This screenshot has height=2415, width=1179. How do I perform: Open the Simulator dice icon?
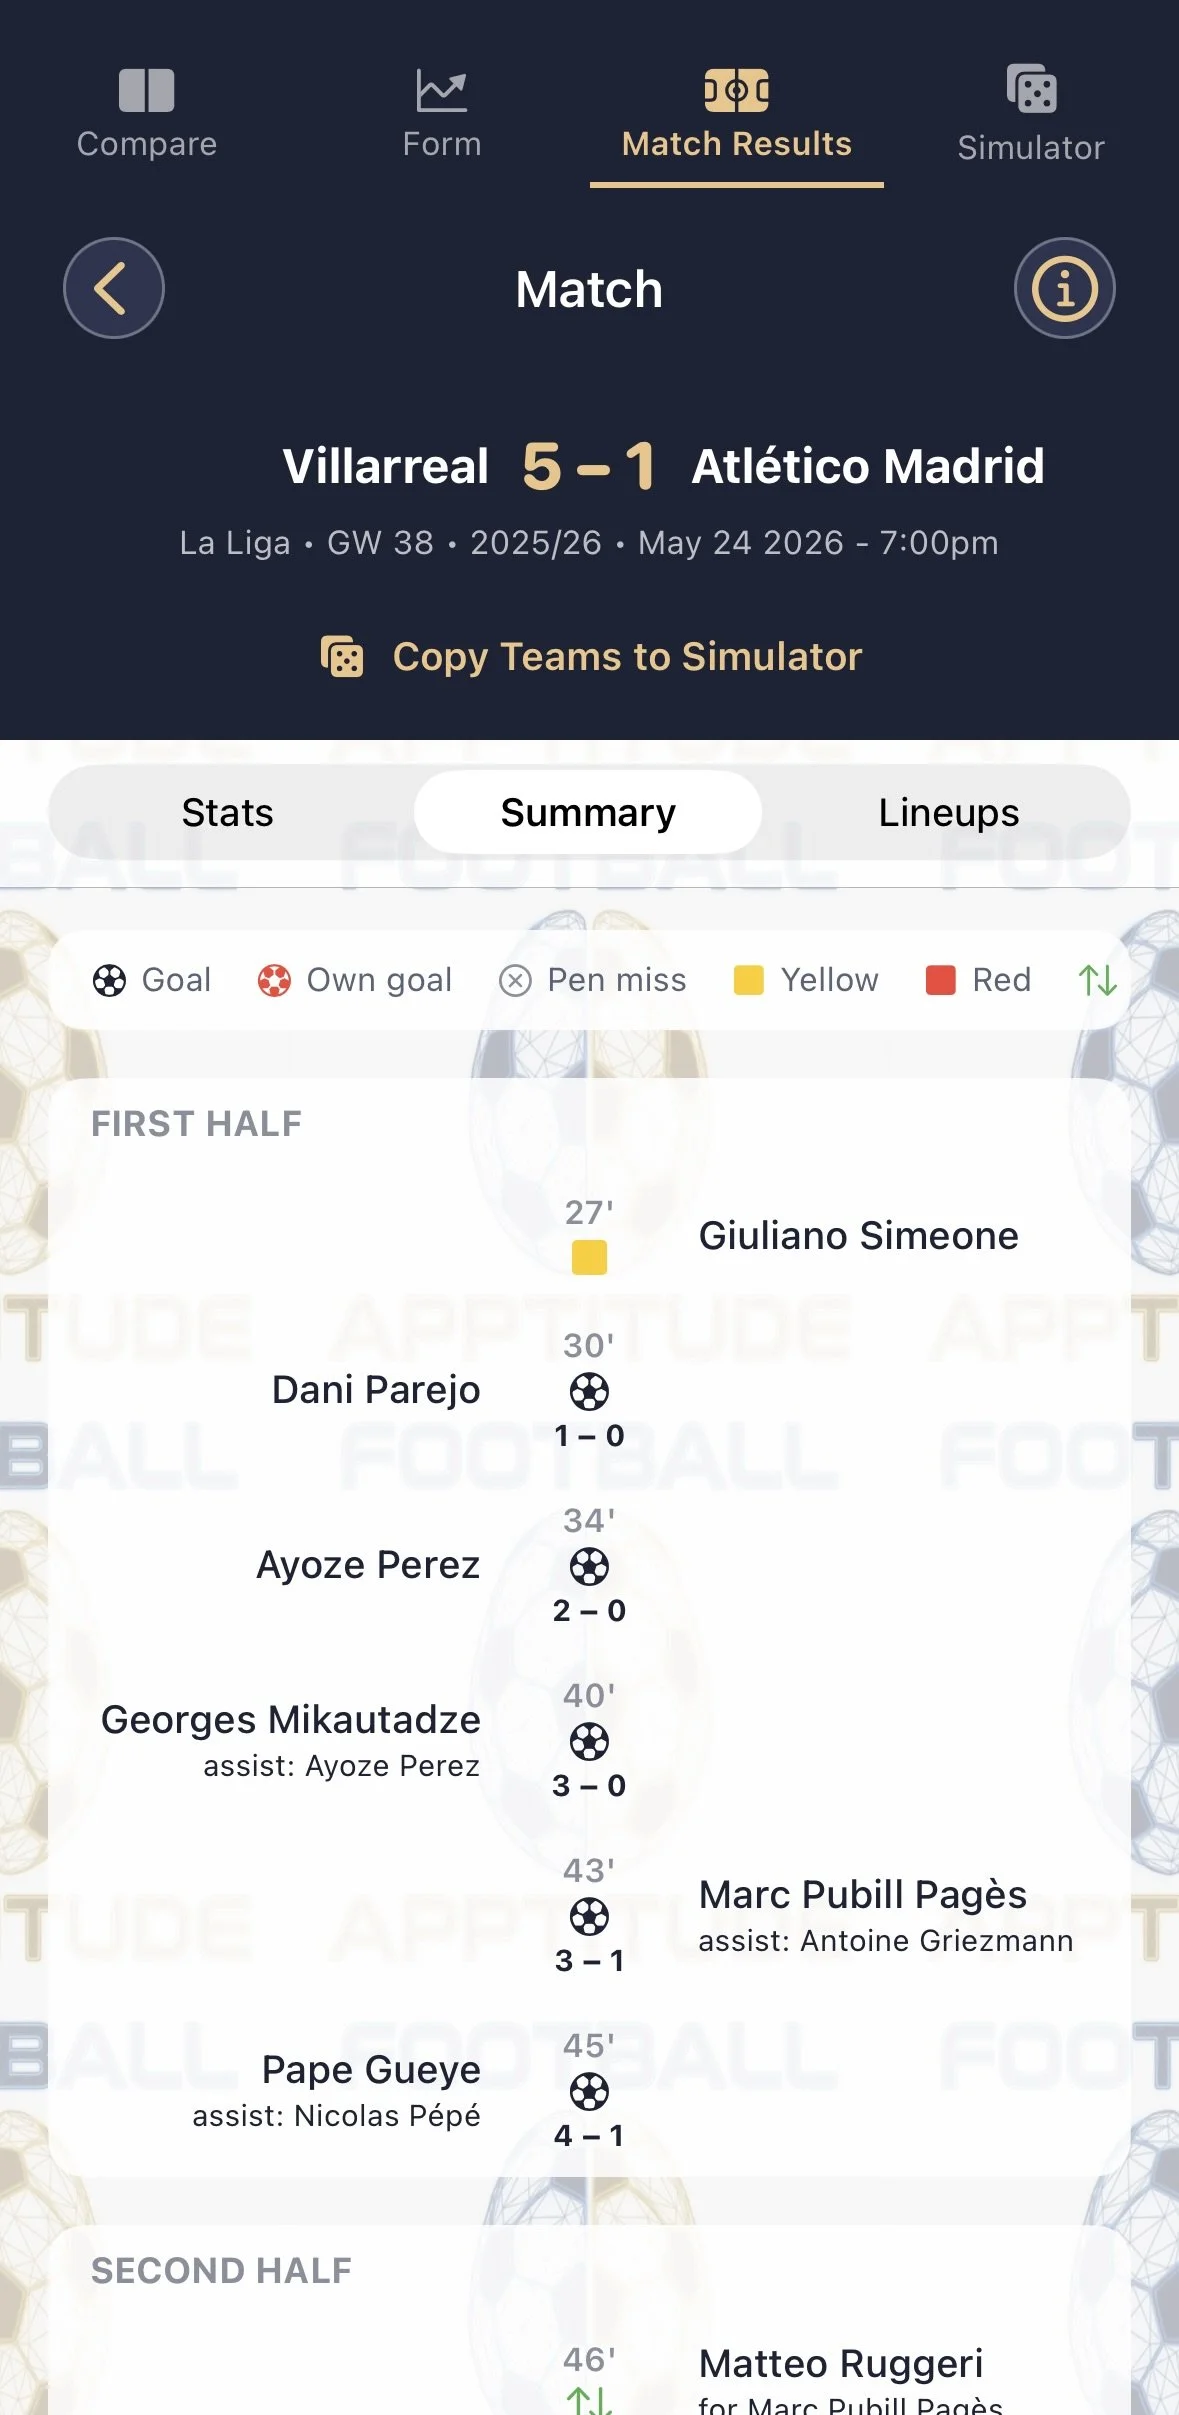point(1031,90)
